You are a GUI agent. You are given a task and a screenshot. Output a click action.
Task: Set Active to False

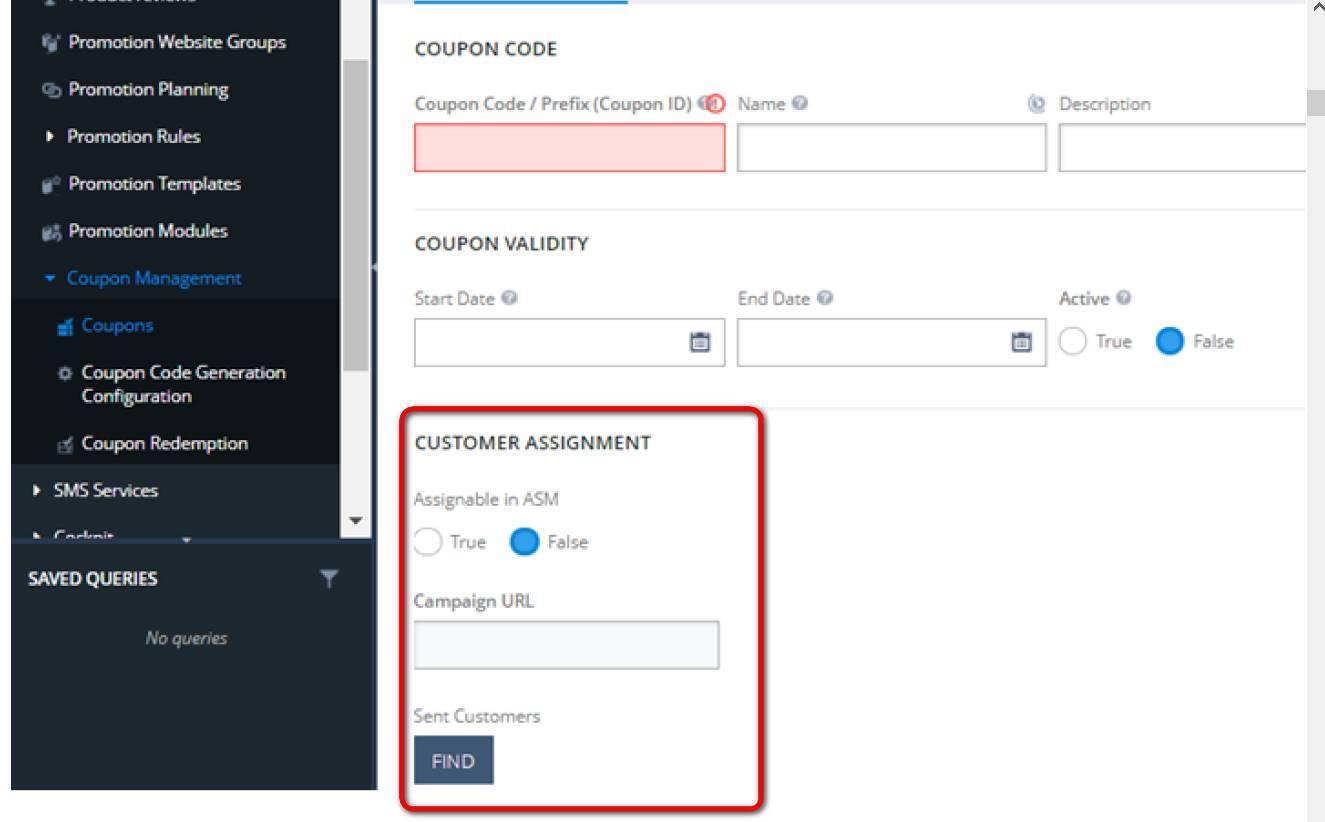coord(1168,342)
